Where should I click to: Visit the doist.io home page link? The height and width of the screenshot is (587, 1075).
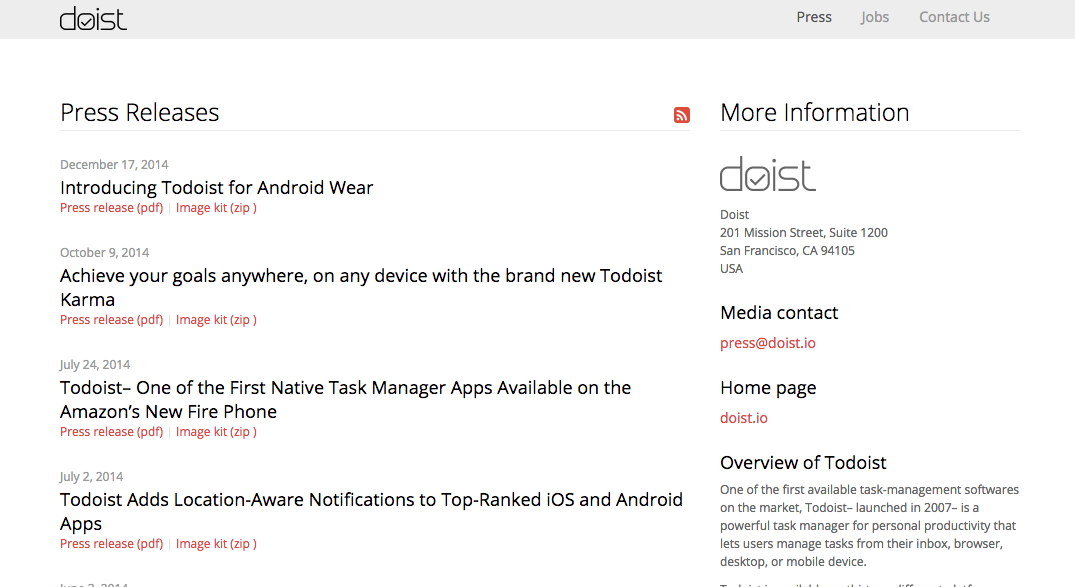[744, 418]
